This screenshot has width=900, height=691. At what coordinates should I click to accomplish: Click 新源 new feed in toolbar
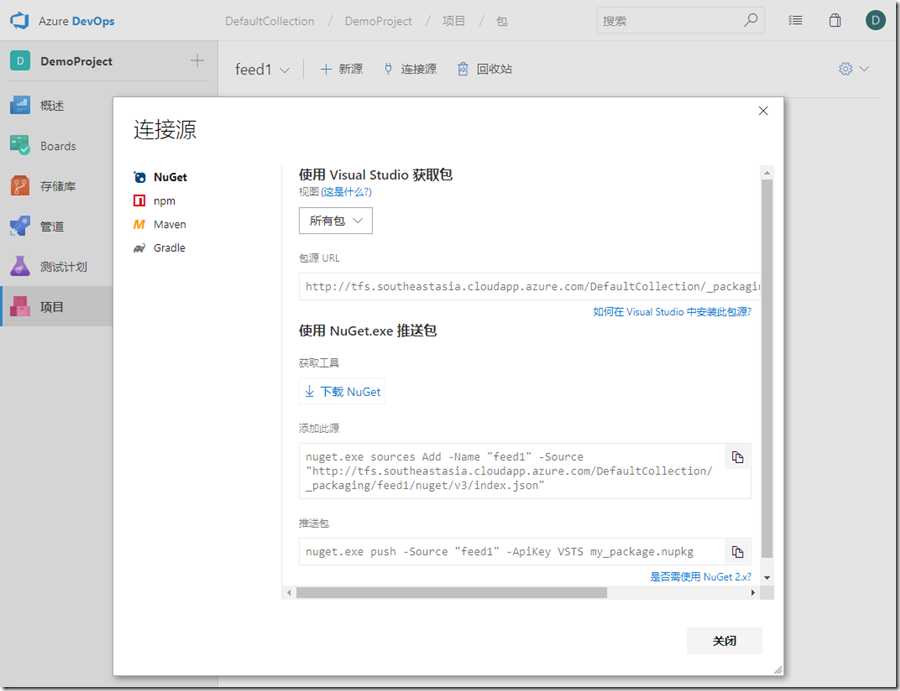click(342, 69)
